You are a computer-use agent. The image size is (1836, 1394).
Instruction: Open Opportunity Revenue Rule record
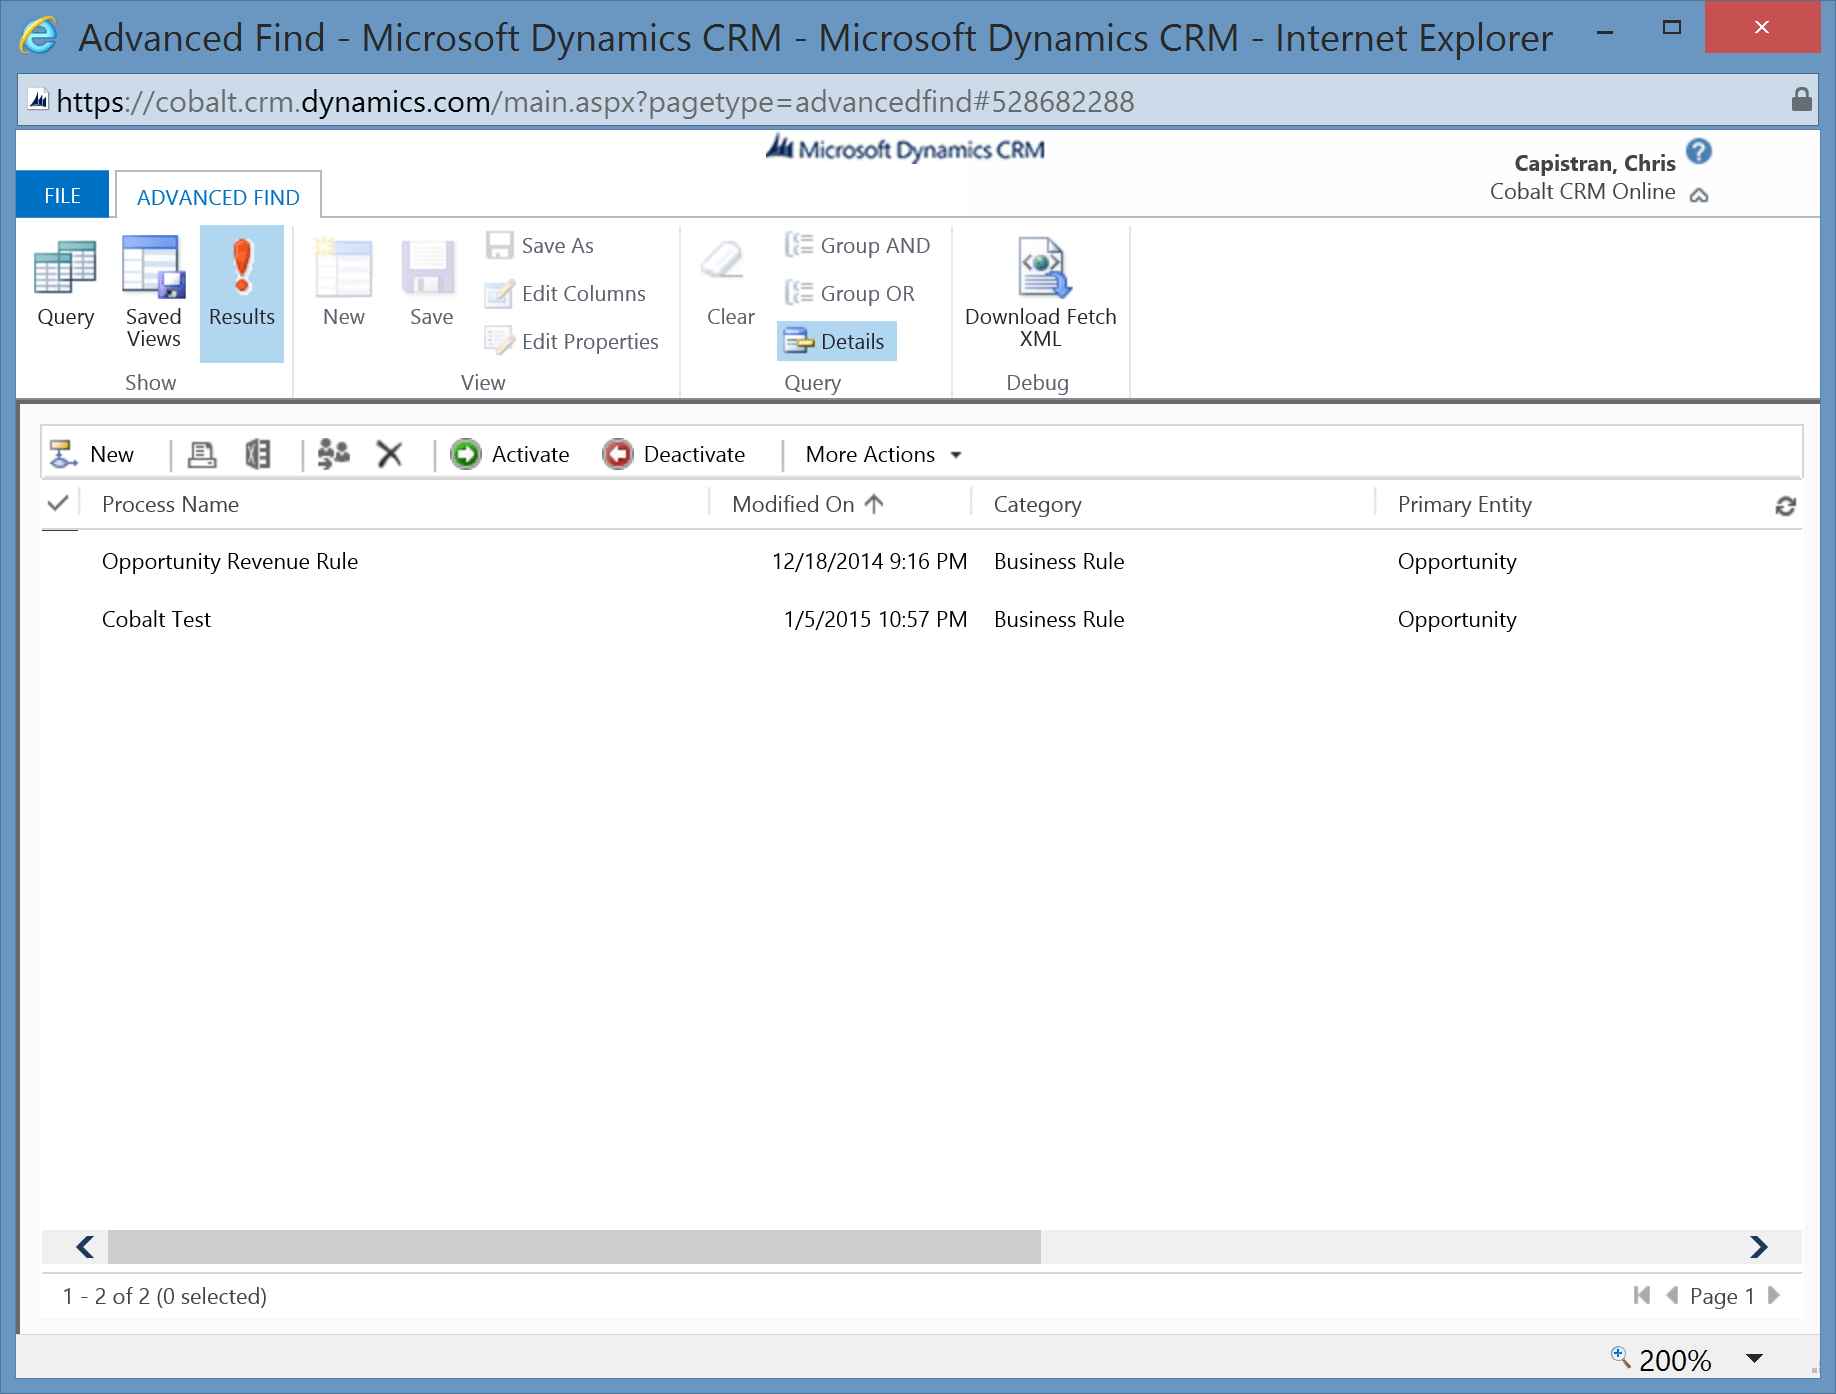(x=230, y=561)
